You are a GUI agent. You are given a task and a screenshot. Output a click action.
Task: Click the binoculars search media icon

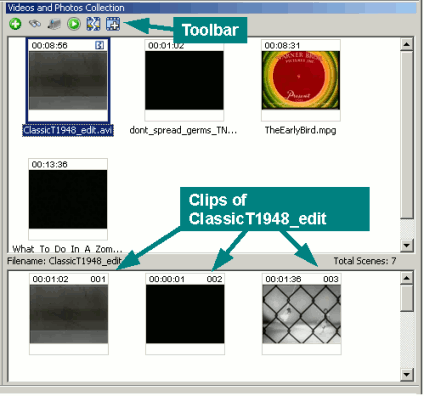pos(35,24)
